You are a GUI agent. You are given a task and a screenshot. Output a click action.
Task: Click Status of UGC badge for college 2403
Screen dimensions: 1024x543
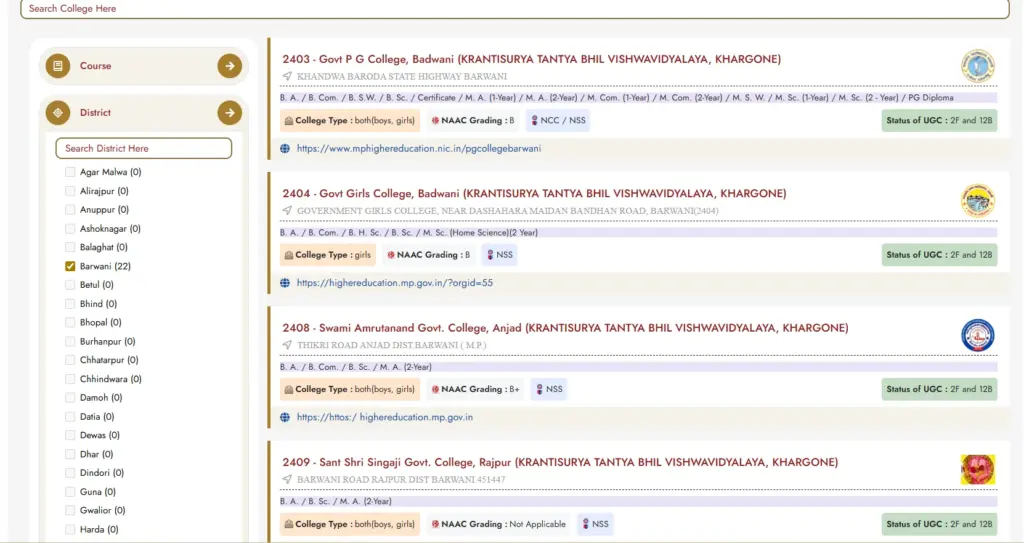point(939,121)
